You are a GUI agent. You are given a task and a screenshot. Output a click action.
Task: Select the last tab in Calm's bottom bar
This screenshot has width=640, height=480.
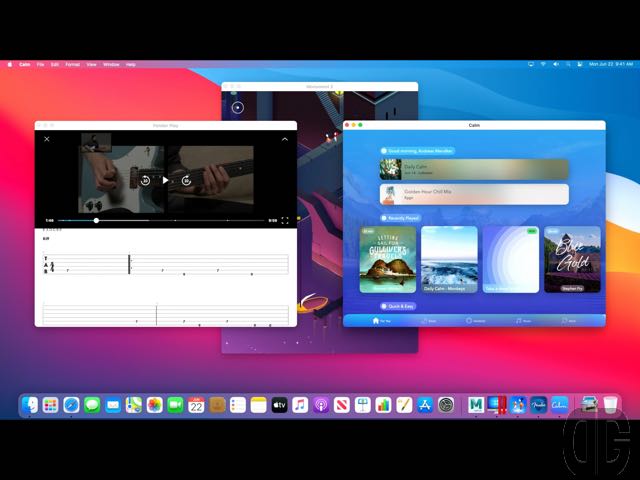569,321
